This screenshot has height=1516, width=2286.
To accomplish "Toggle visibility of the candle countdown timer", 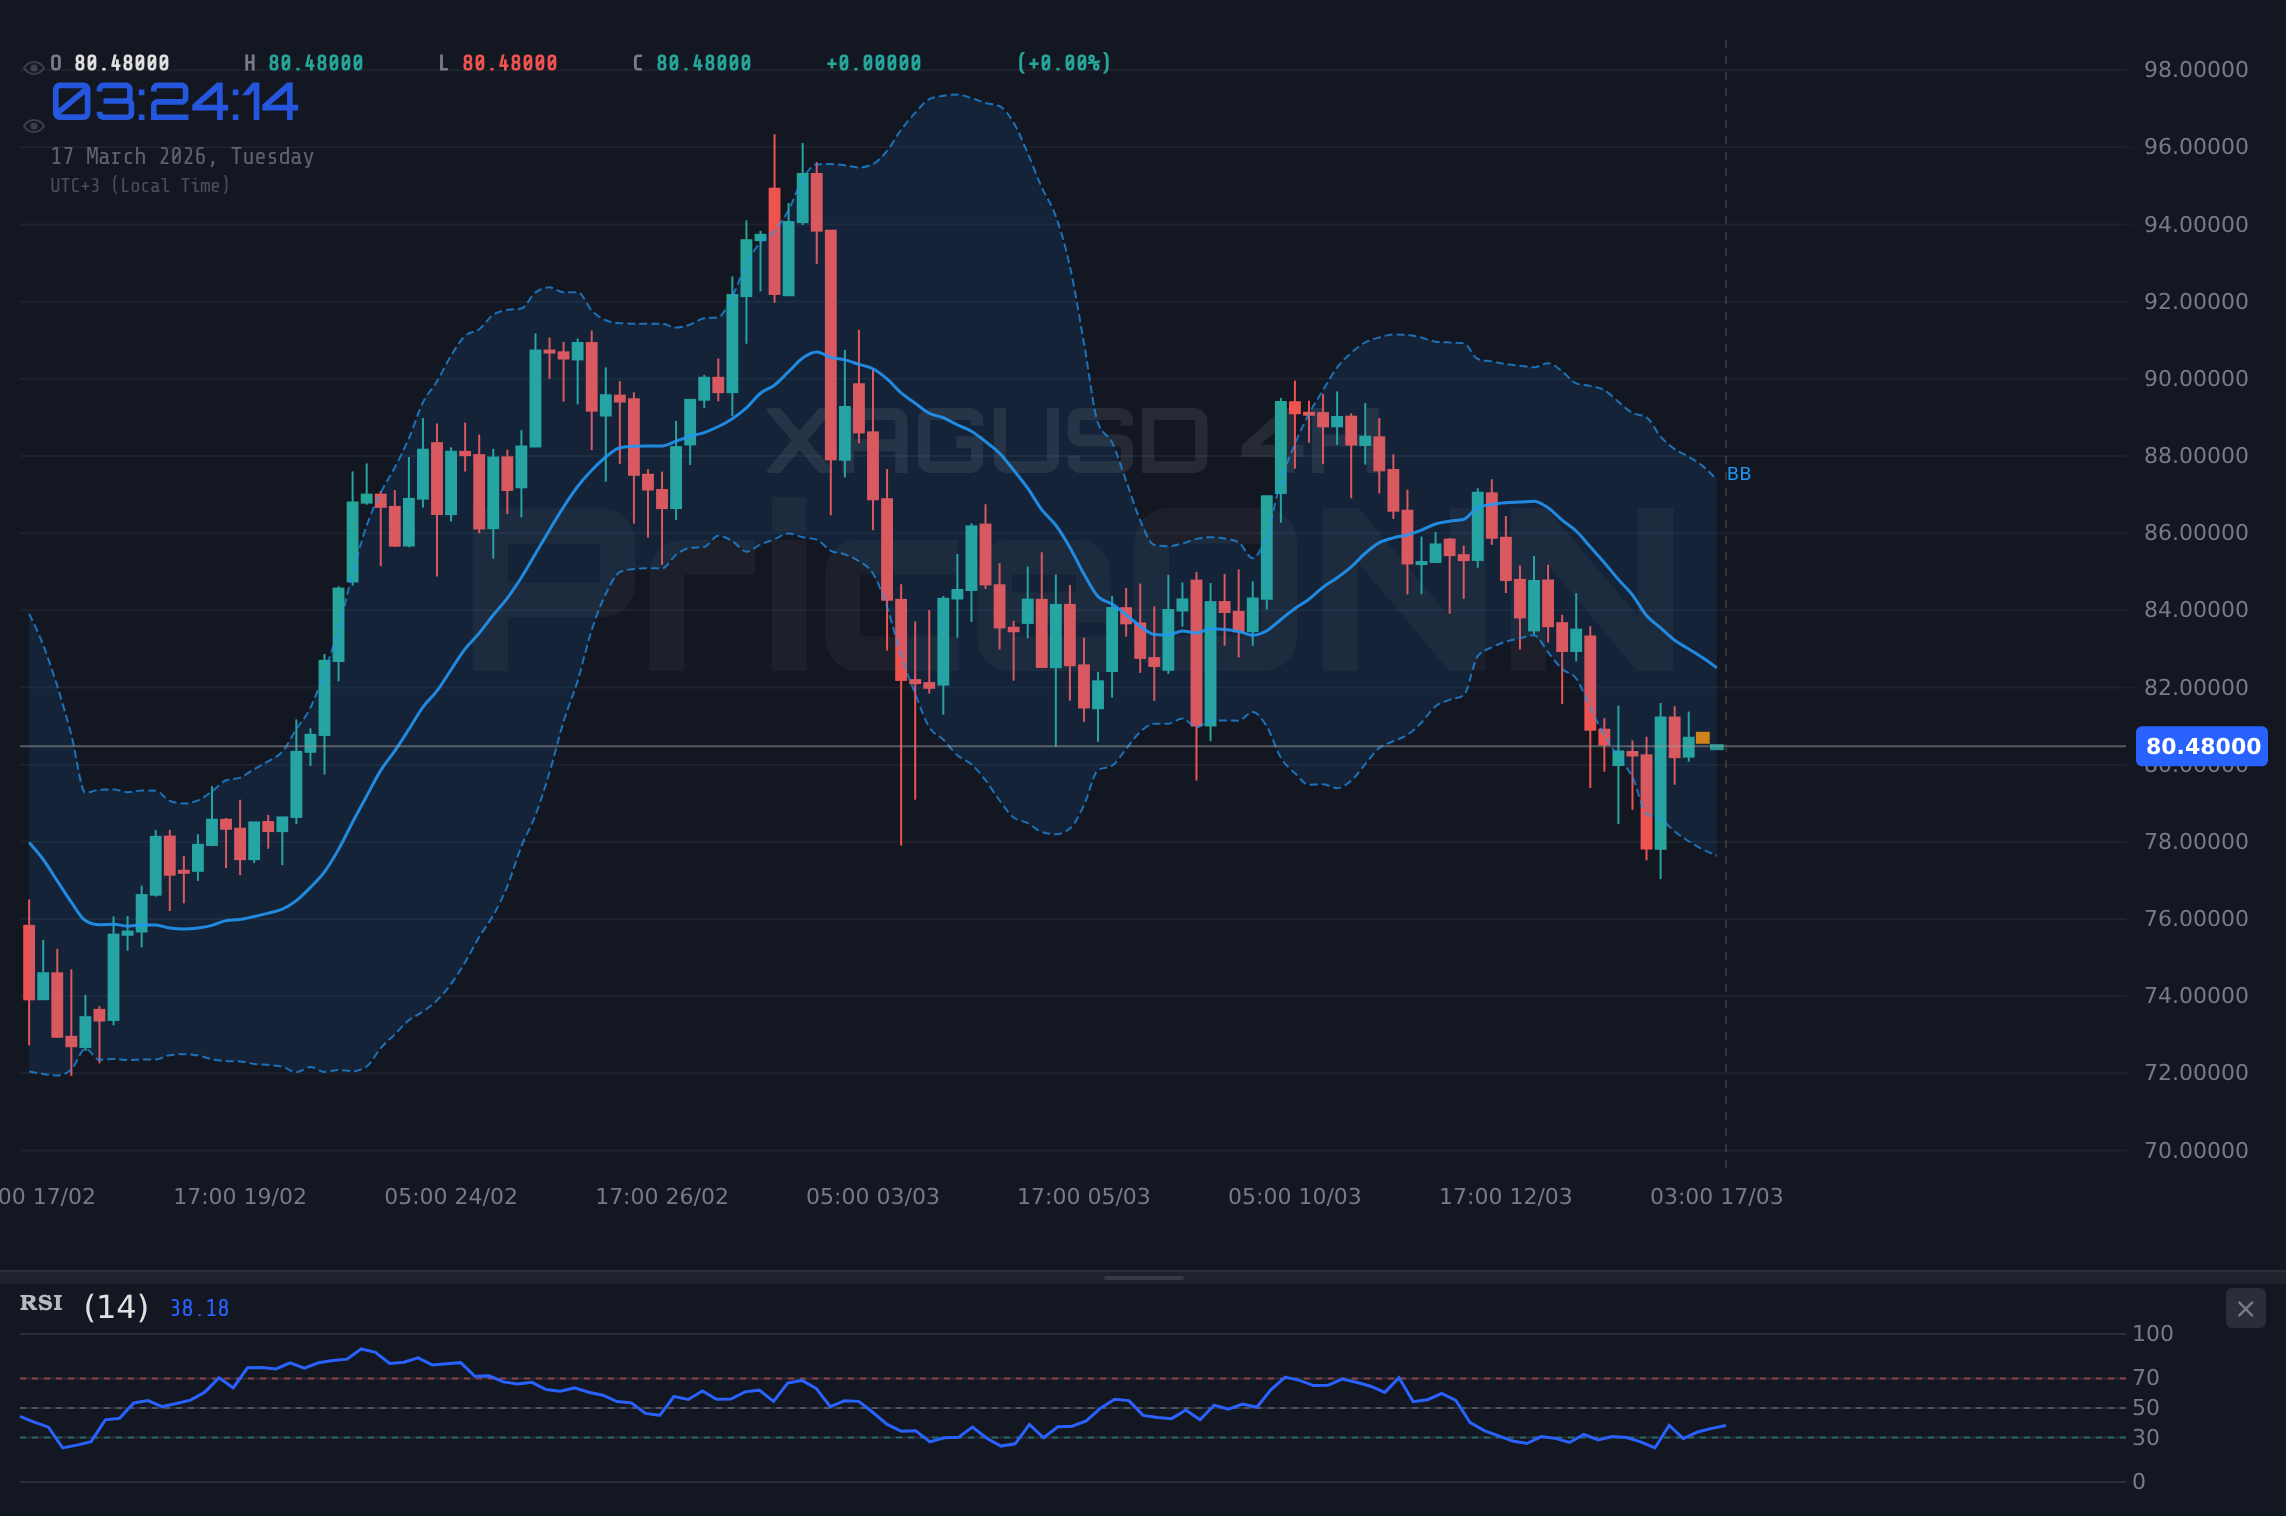I will click(x=33, y=124).
